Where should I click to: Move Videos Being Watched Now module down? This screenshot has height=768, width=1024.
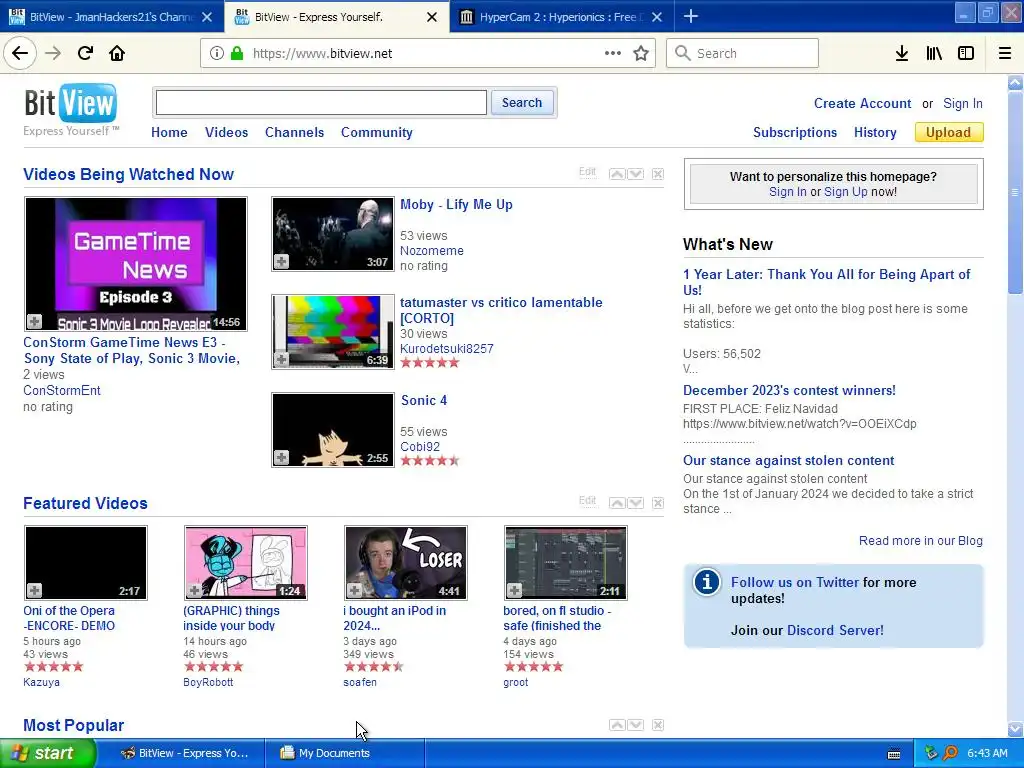click(635, 174)
